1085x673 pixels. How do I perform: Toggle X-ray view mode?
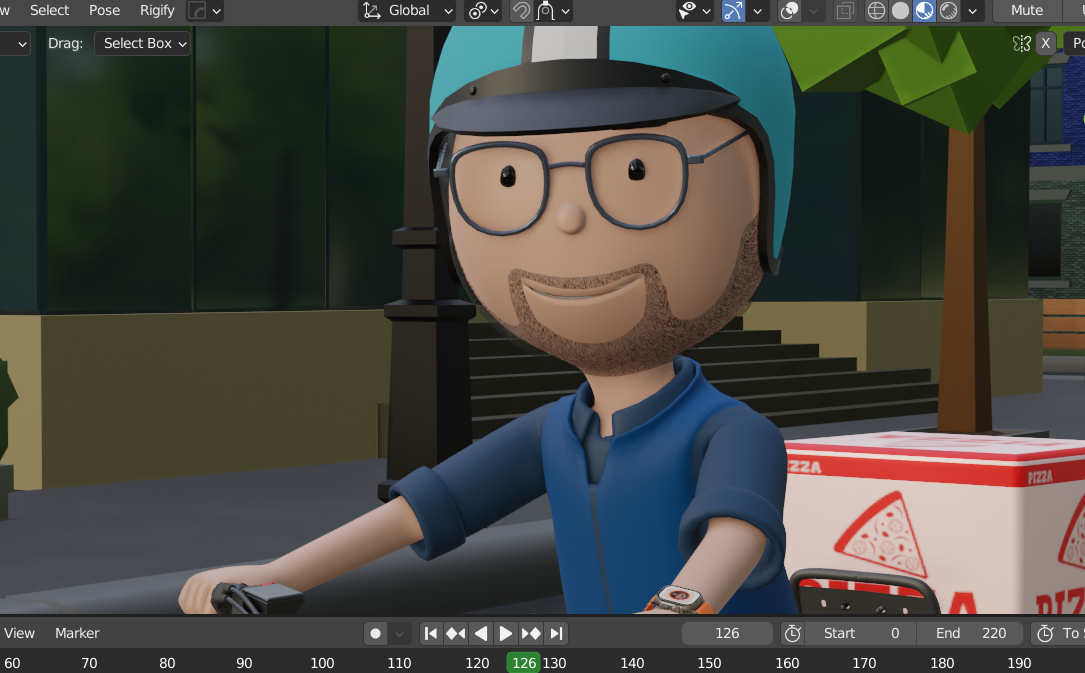coord(845,11)
